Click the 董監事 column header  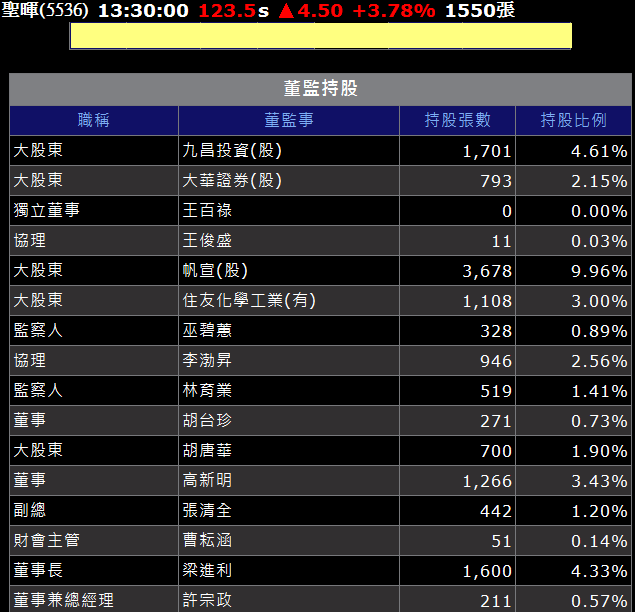point(289,120)
